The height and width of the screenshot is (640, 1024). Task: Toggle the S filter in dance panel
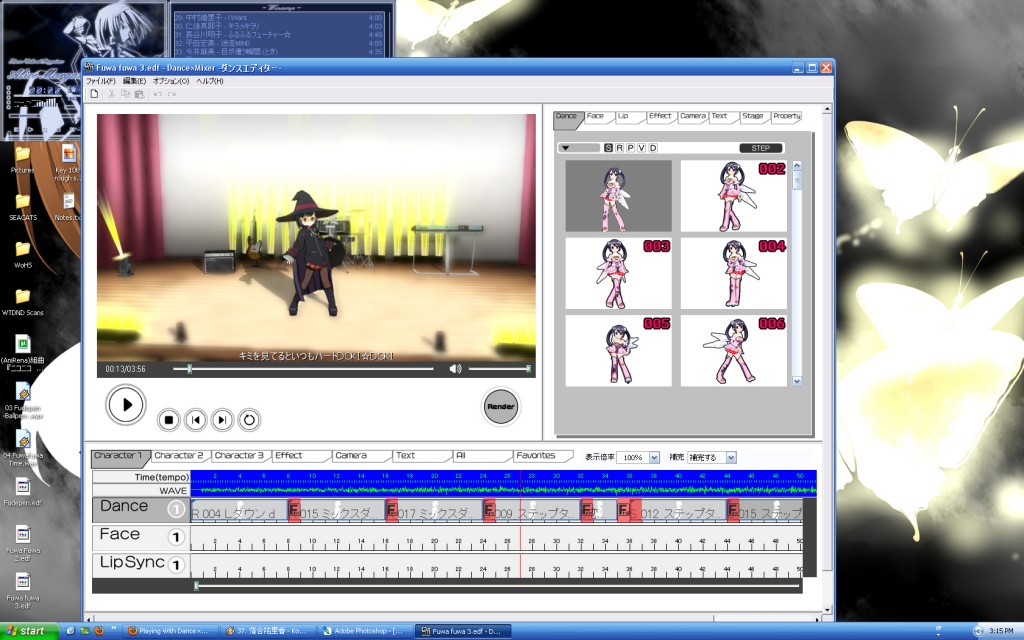608,148
